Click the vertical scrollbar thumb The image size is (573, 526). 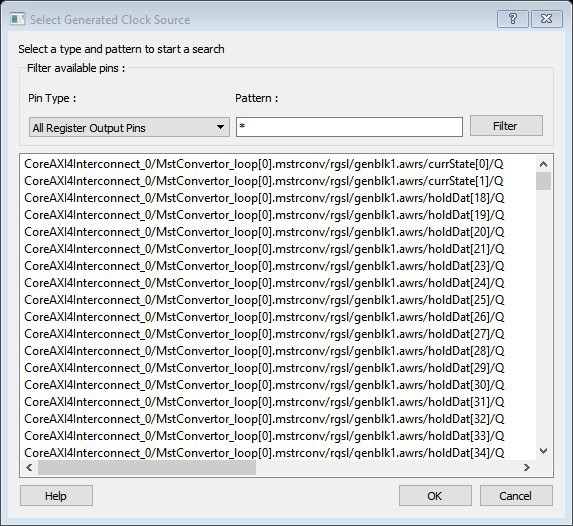543,181
